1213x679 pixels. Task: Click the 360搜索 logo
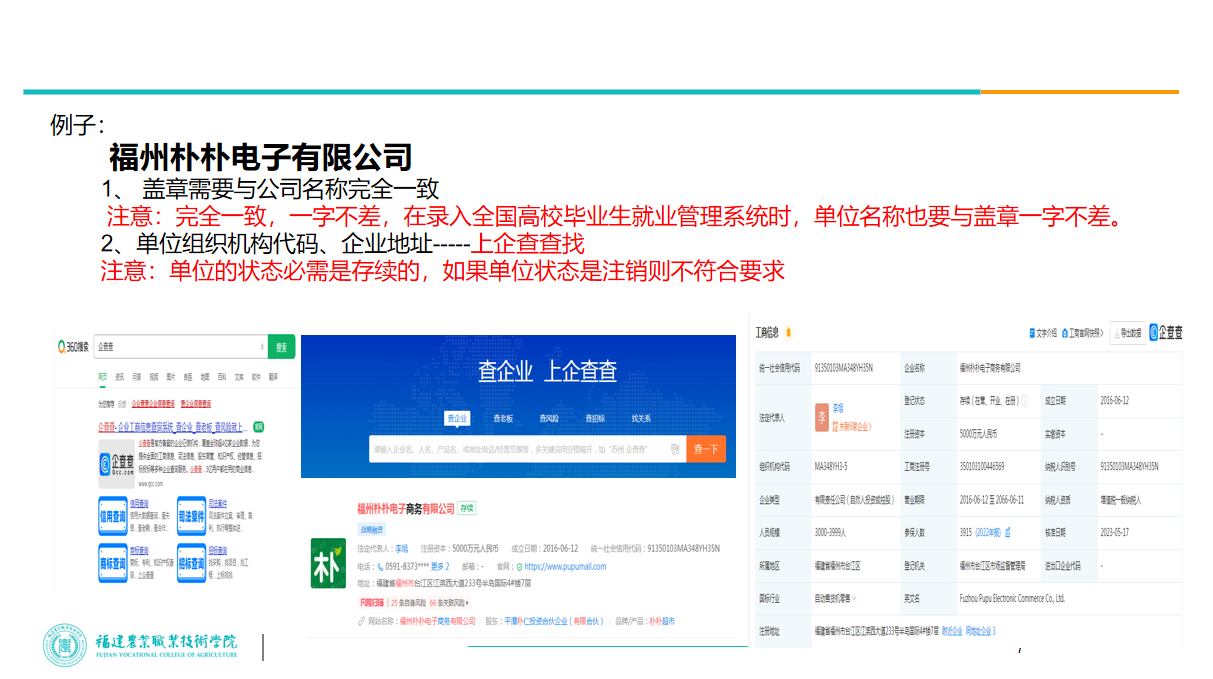(x=73, y=347)
